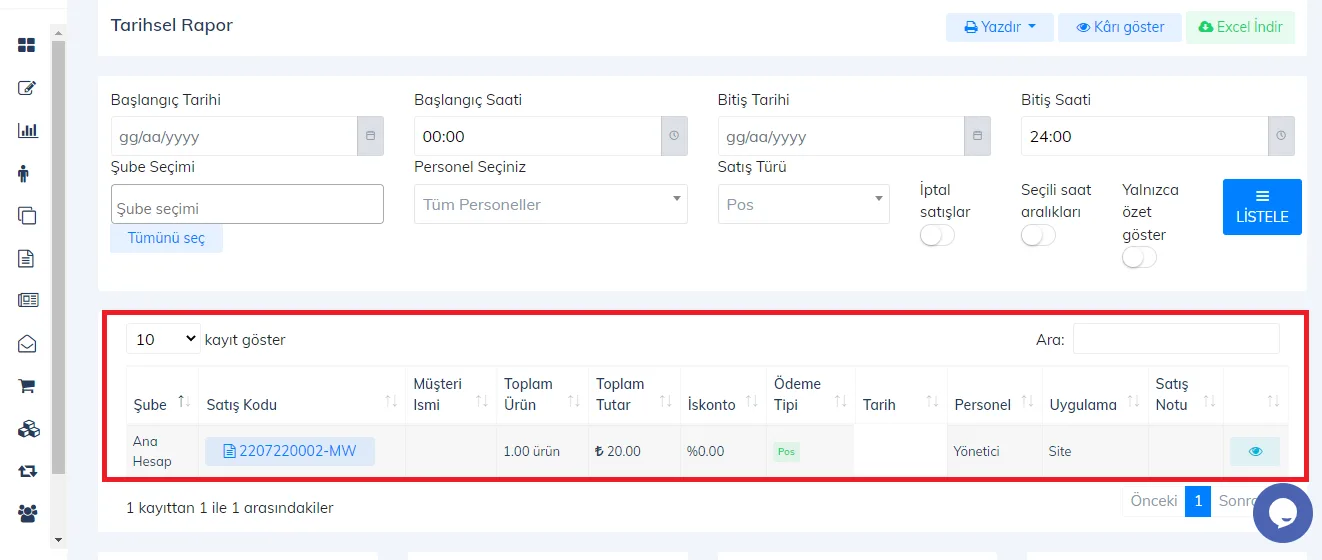The width and height of the screenshot is (1322, 560).
Task: Click the users group icon in sidebar
Action: pos(28,513)
